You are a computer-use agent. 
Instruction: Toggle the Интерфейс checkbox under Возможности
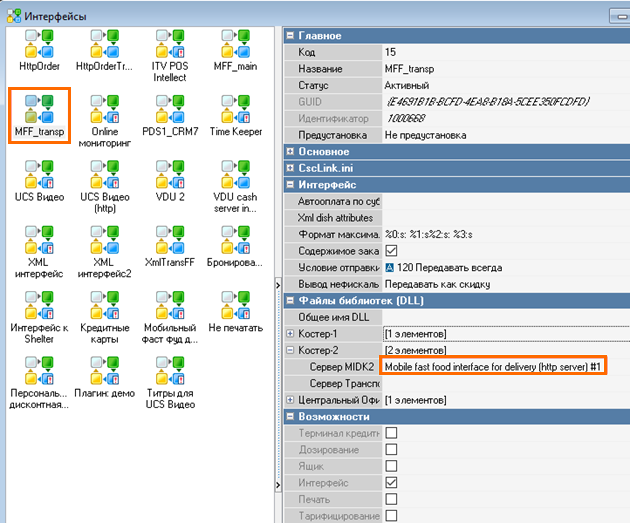tap(392, 482)
